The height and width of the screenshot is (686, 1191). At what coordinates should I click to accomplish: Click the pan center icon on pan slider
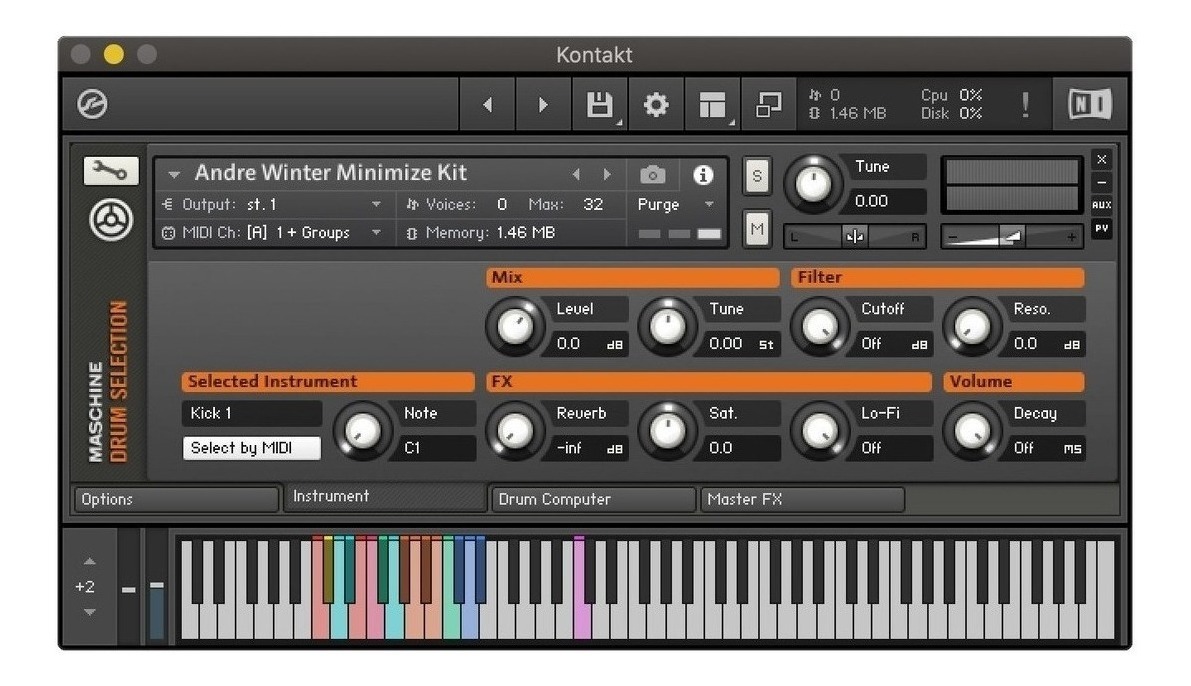click(855, 237)
